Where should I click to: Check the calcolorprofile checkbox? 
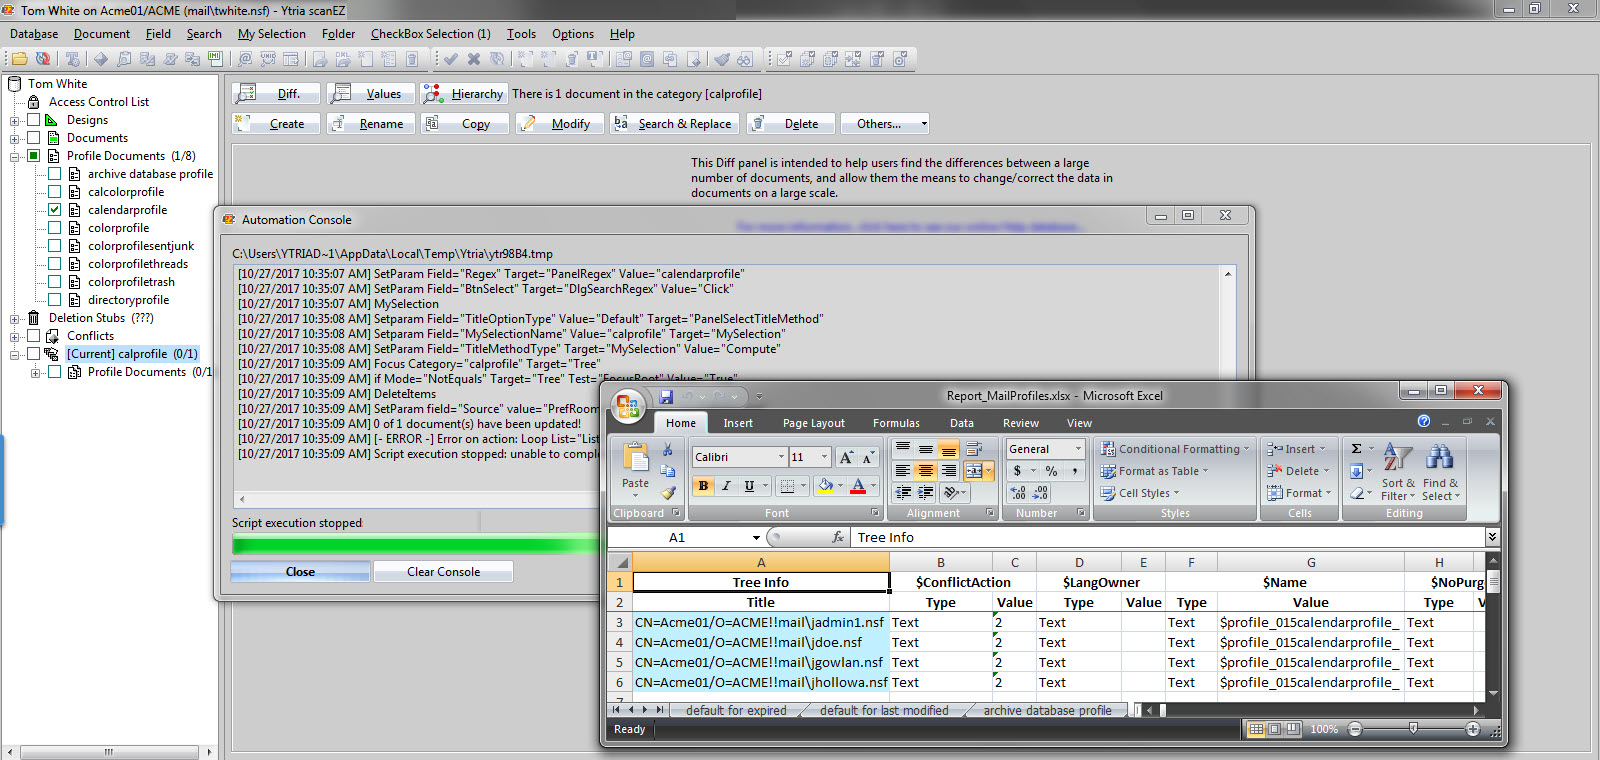[x=55, y=192]
